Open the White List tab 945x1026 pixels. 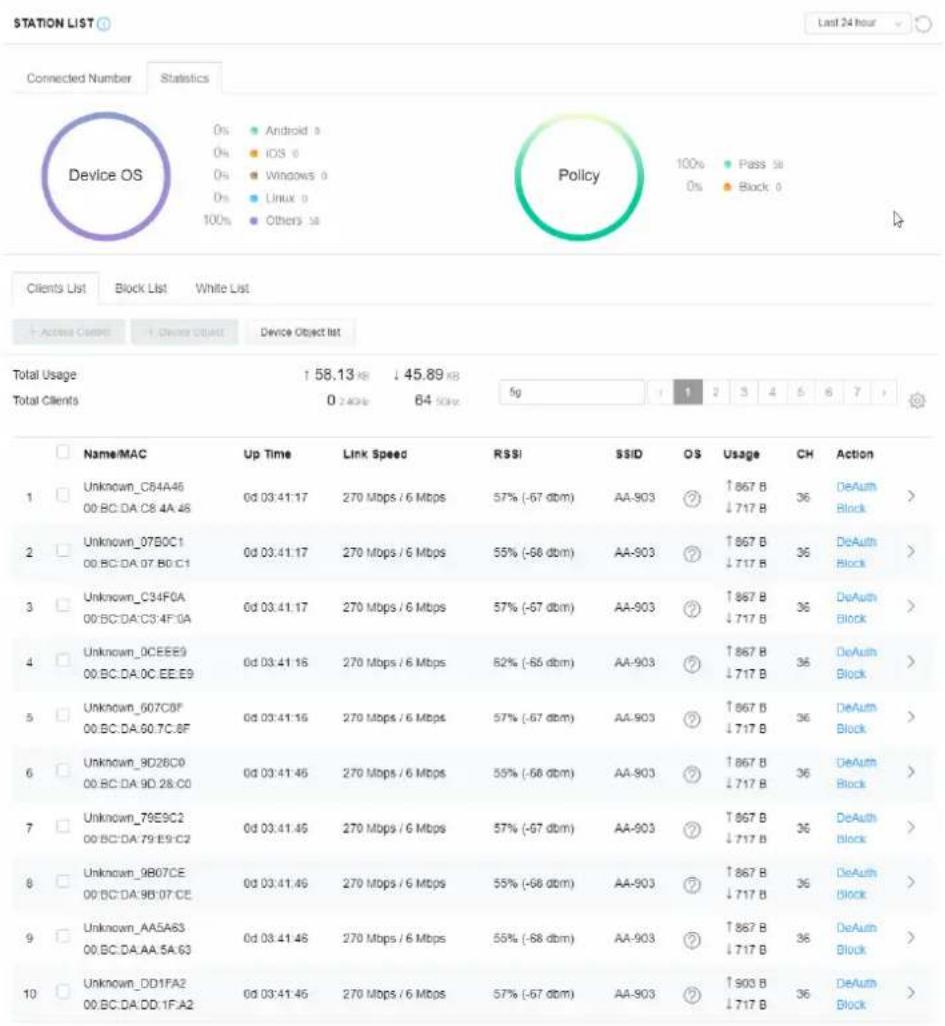pos(223,289)
